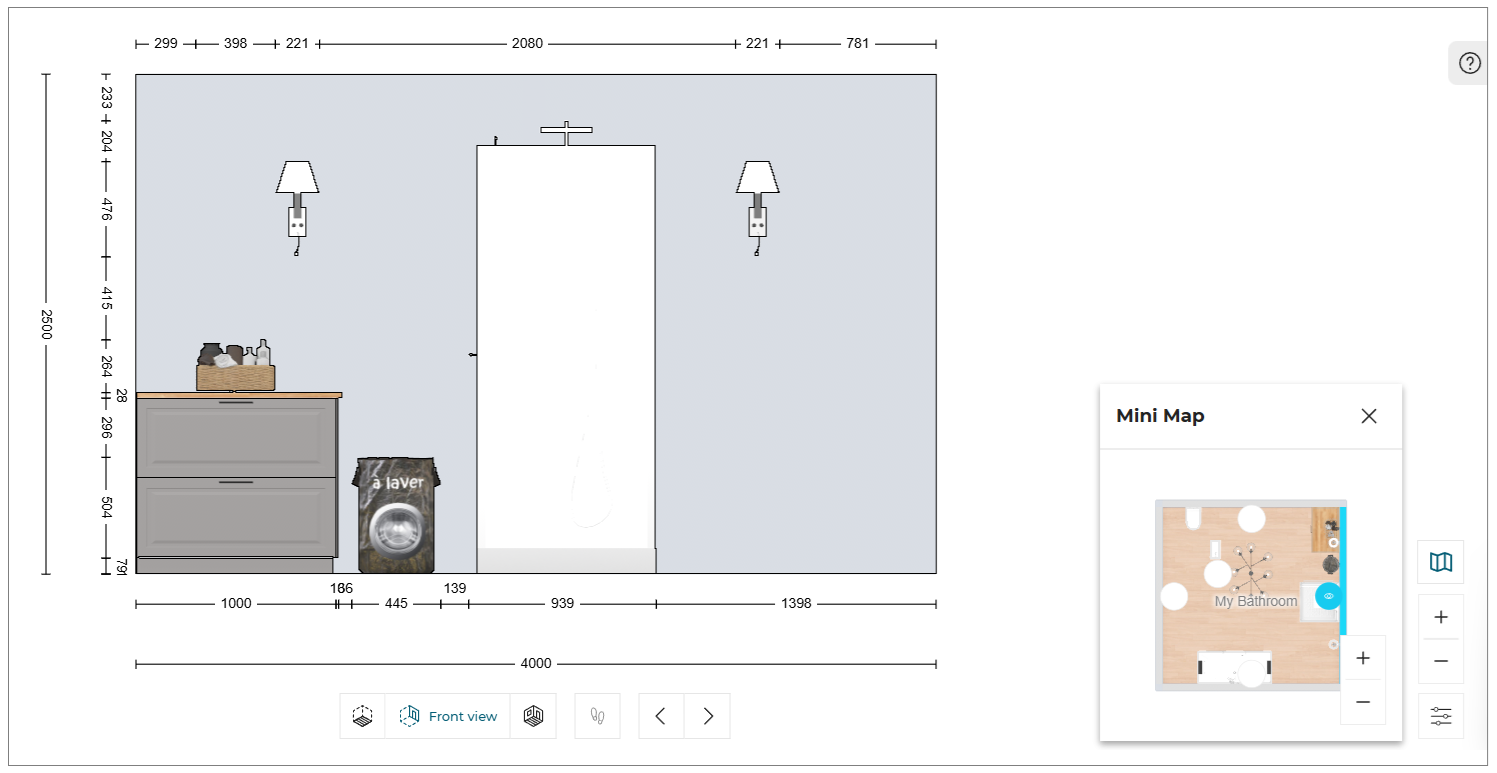
Task: Select the ceiling light fixture in Mini Map
Action: tap(1250, 572)
